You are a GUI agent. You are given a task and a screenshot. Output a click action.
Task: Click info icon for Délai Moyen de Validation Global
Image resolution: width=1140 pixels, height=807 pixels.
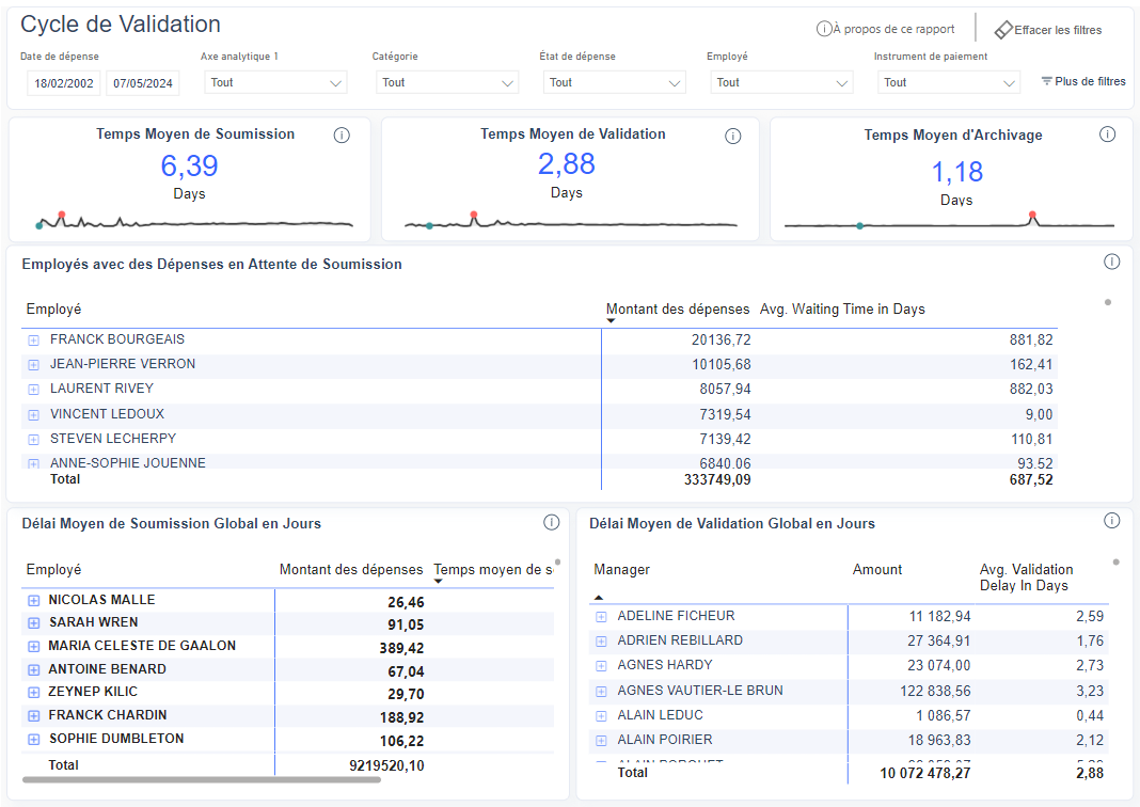click(1111, 520)
